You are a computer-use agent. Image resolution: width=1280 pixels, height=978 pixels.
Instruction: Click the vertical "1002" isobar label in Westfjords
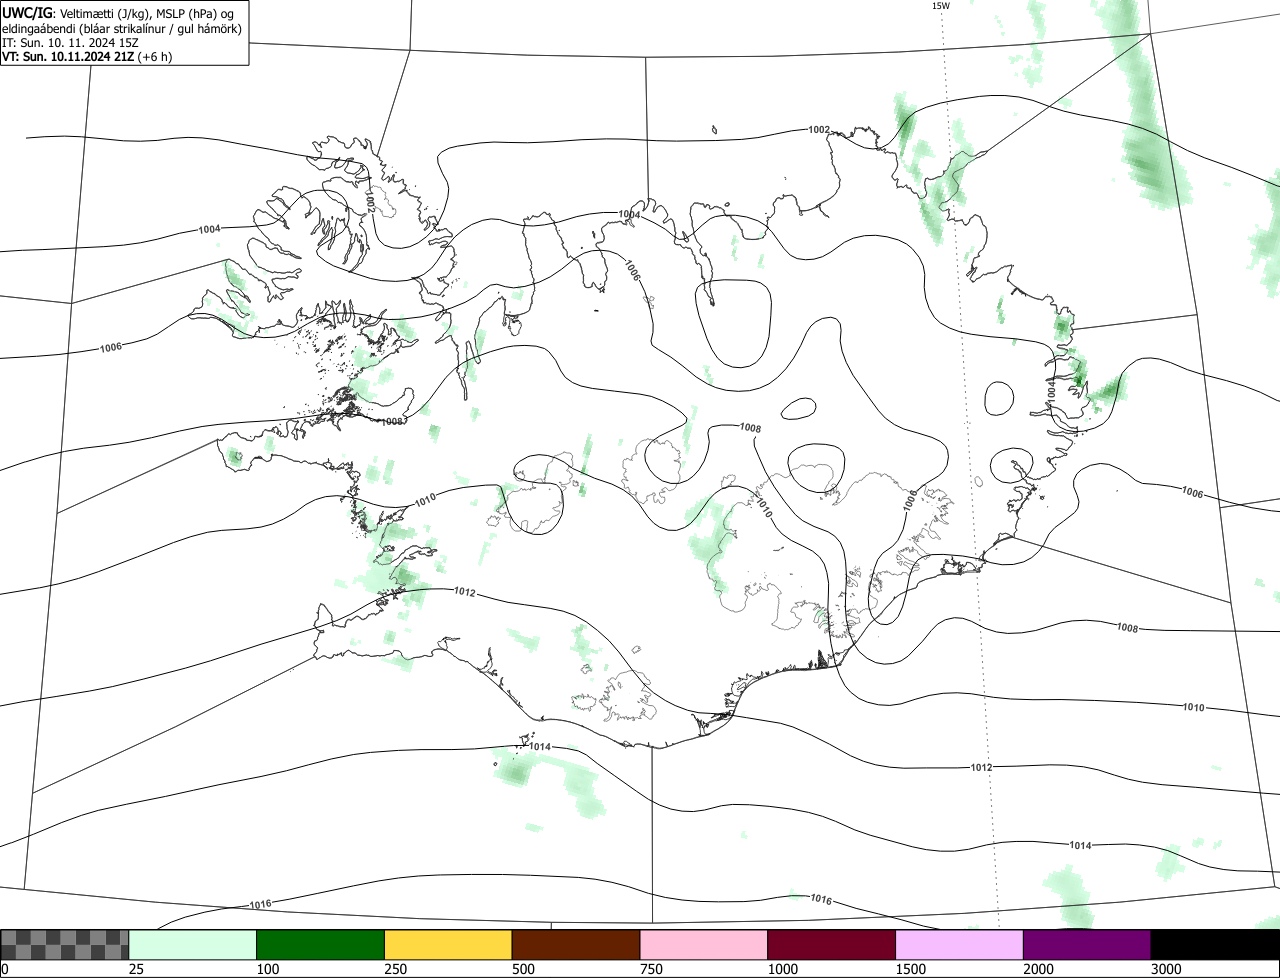[369, 201]
